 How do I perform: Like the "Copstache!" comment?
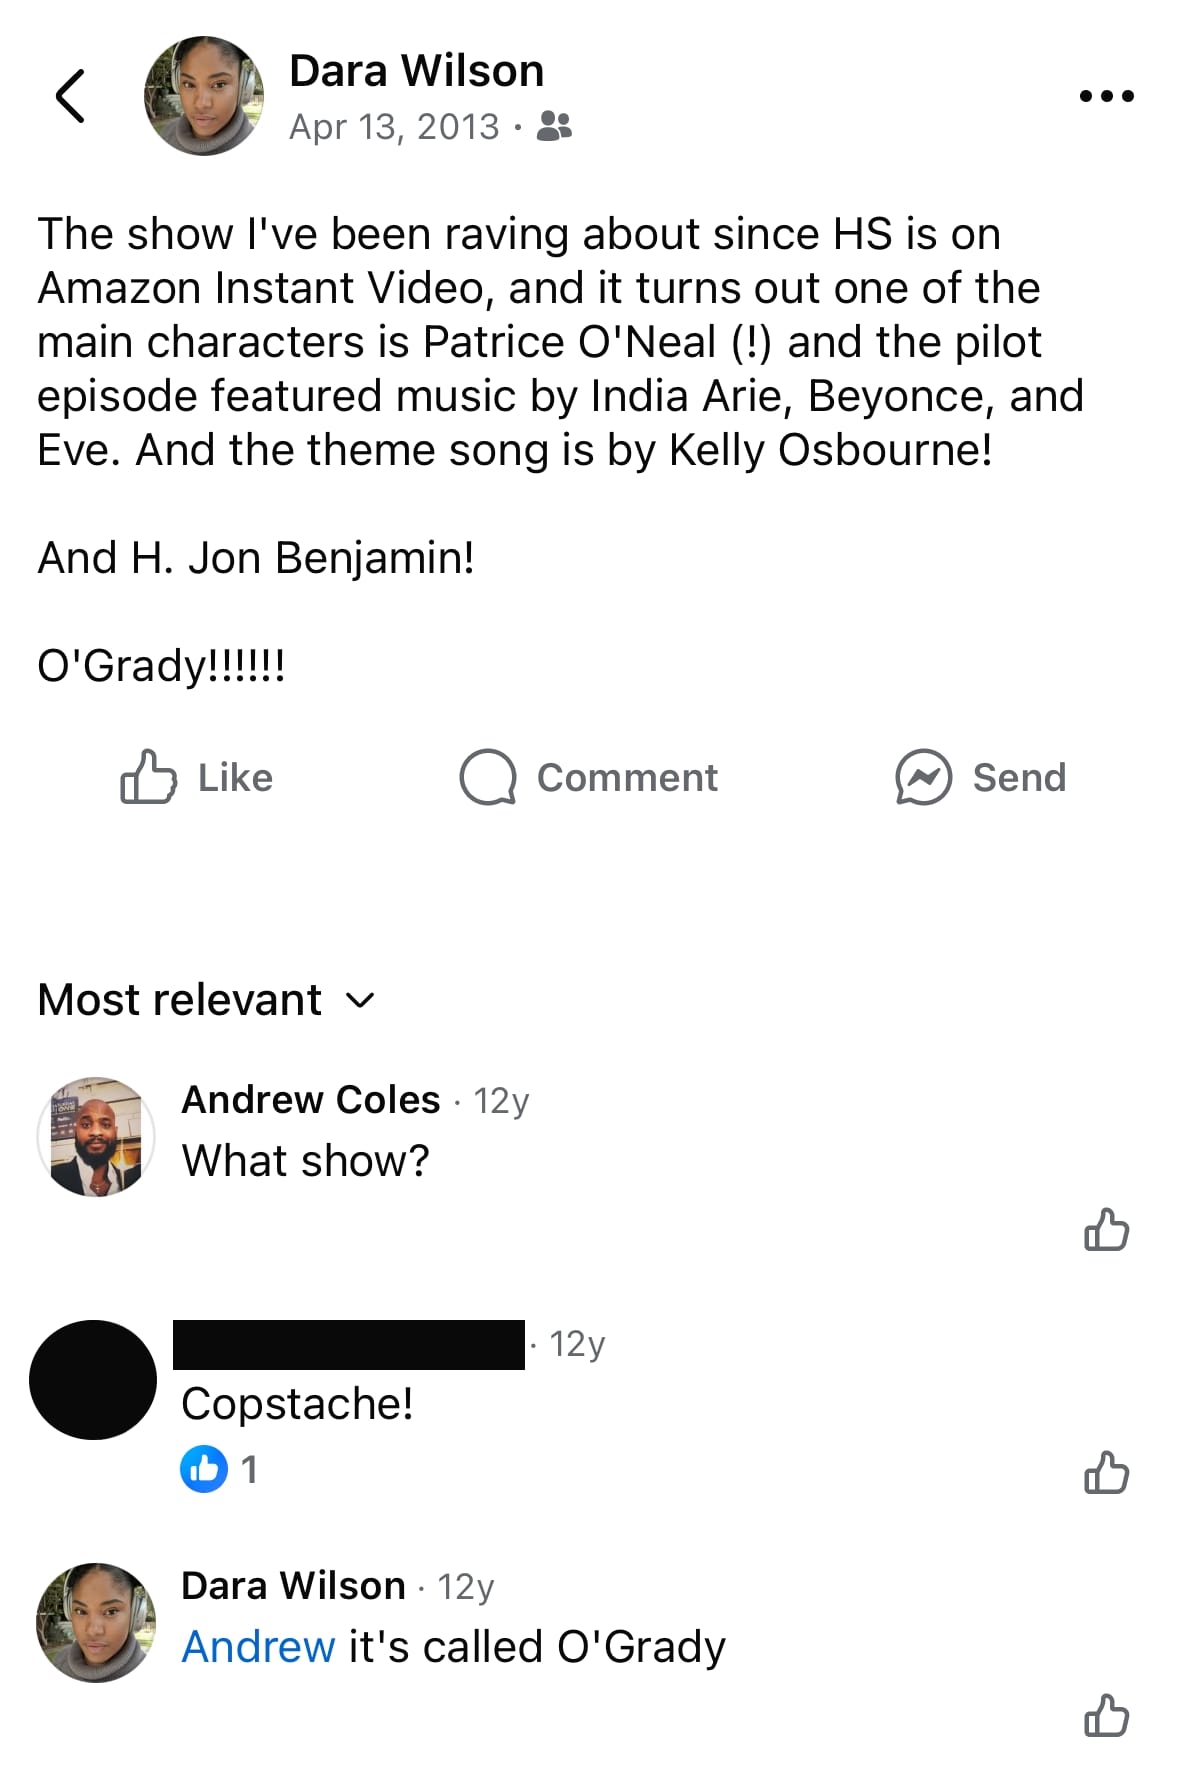pyautogui.click(x=1106, y=1473)
